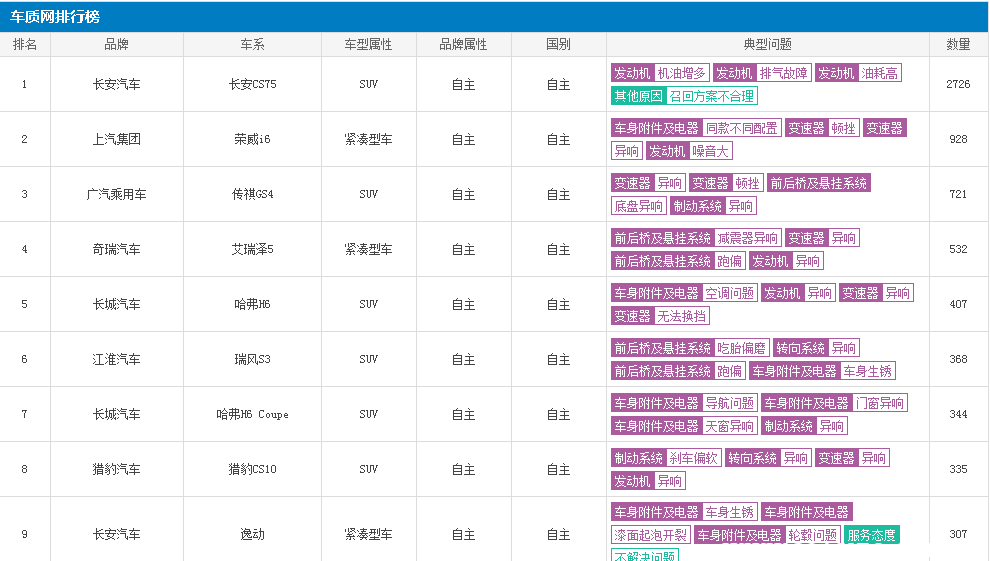Viewport: 990px width, 561px height.
Task: Click the 发动机 机油增多 tag
Action: pyautogui.click(x=660, y=73)
